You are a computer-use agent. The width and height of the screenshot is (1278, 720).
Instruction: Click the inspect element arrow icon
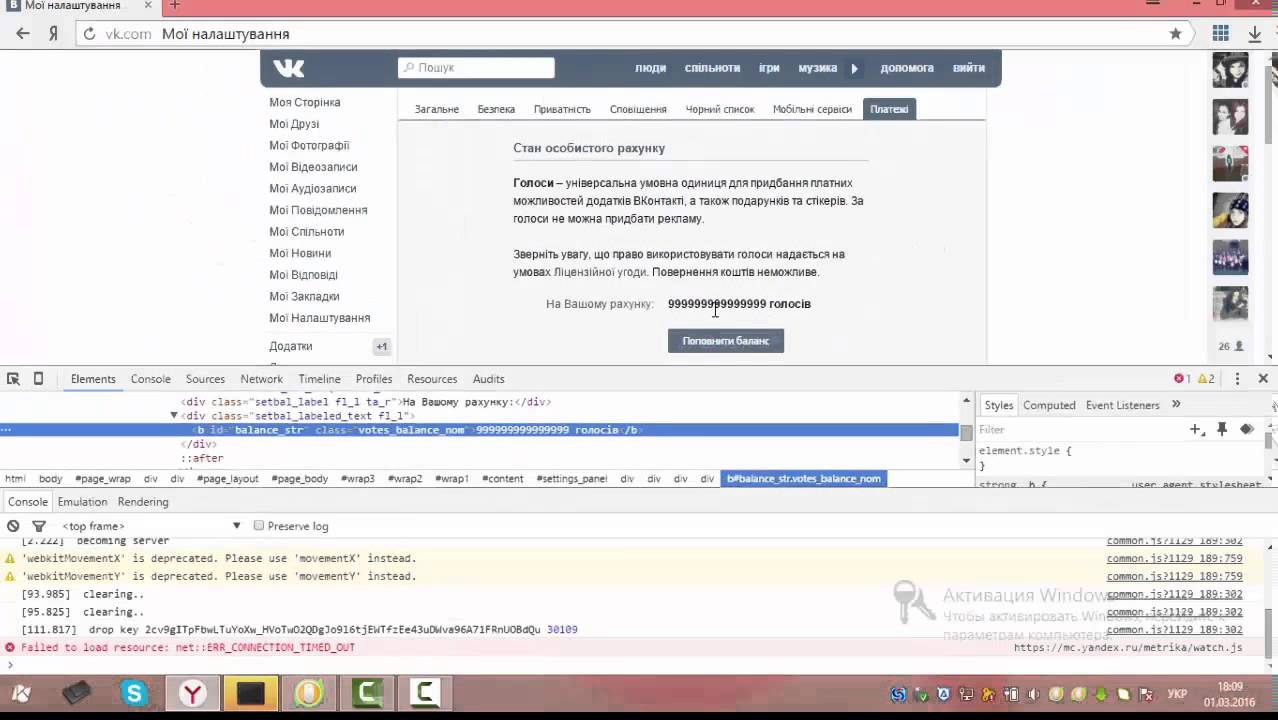[x=13, y=379]
